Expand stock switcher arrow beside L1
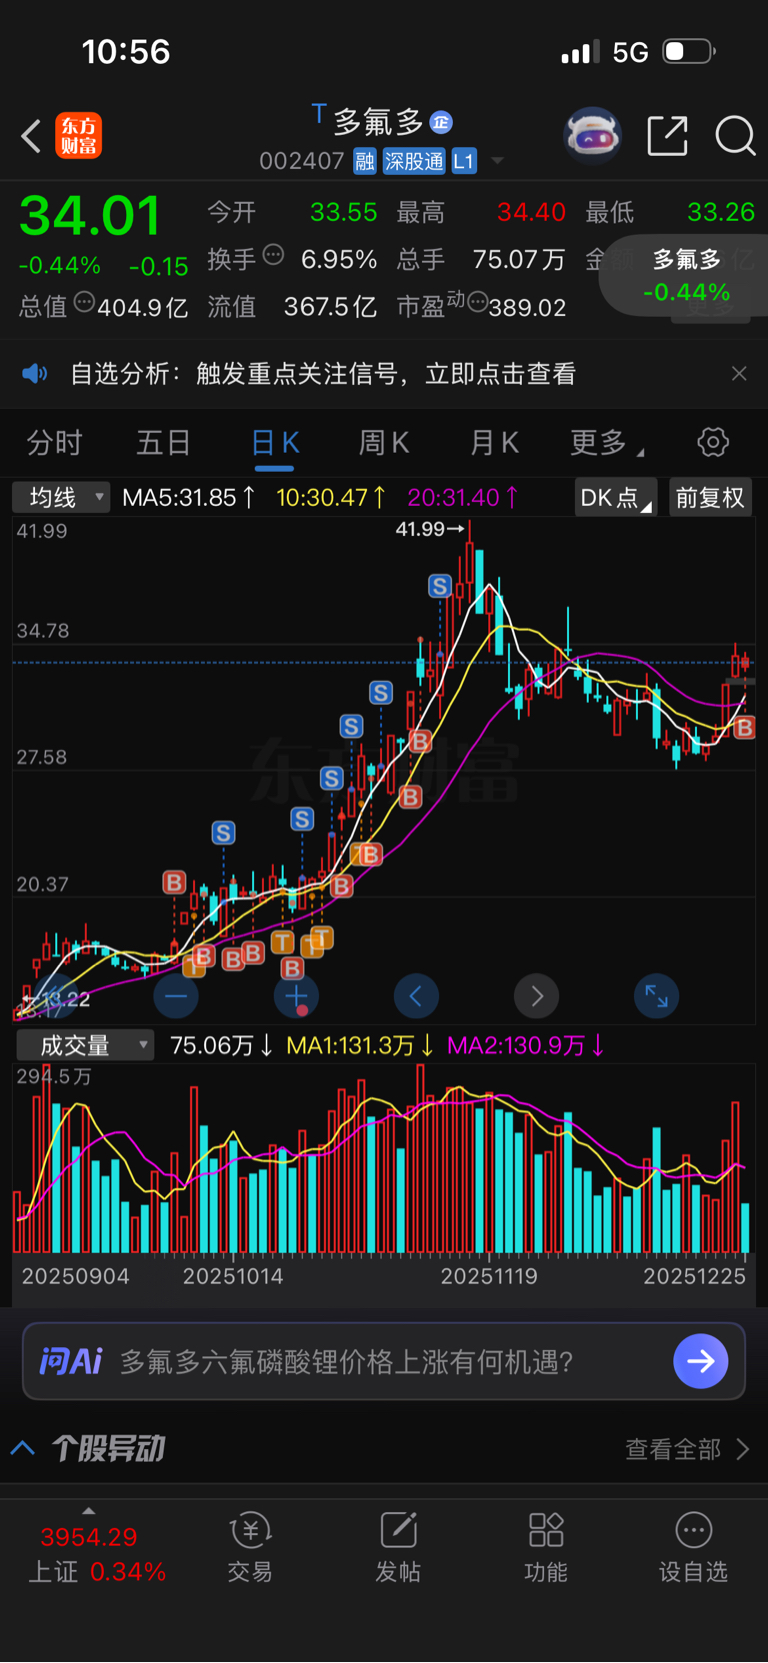The height and width of the screenshot is (1663, 768). coord(497,161)
